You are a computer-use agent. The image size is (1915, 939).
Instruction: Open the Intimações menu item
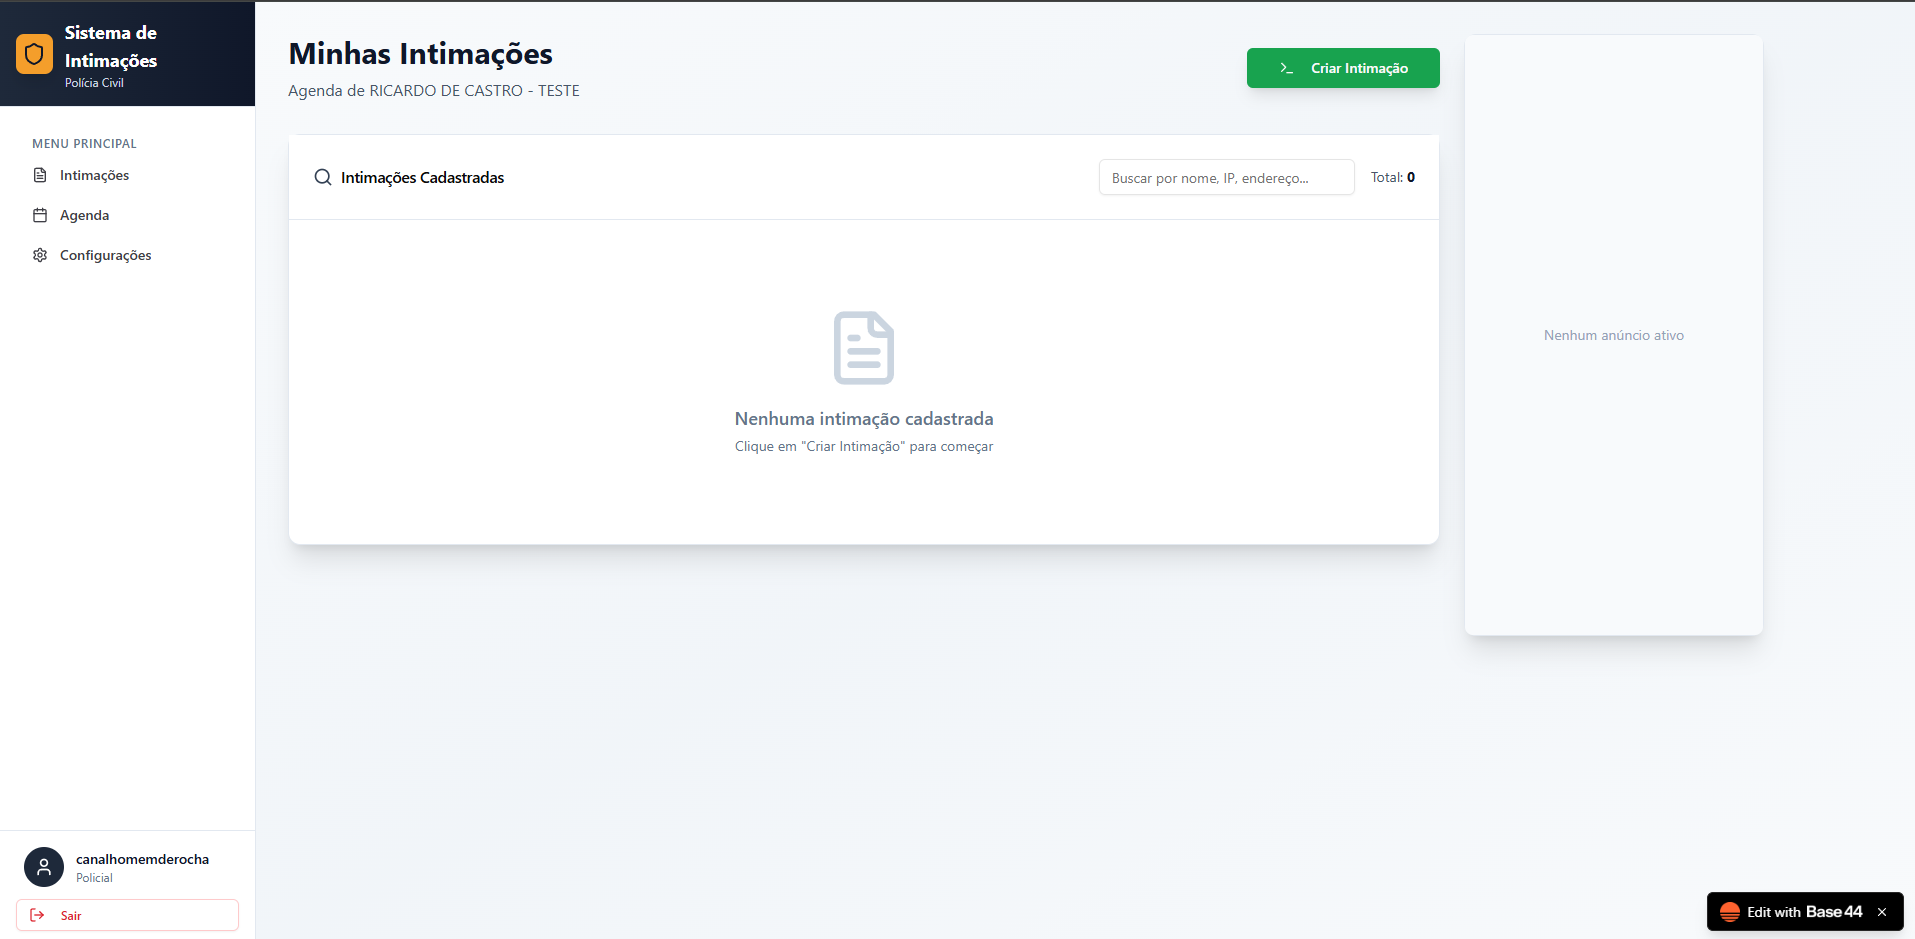[x=128, y=175]
